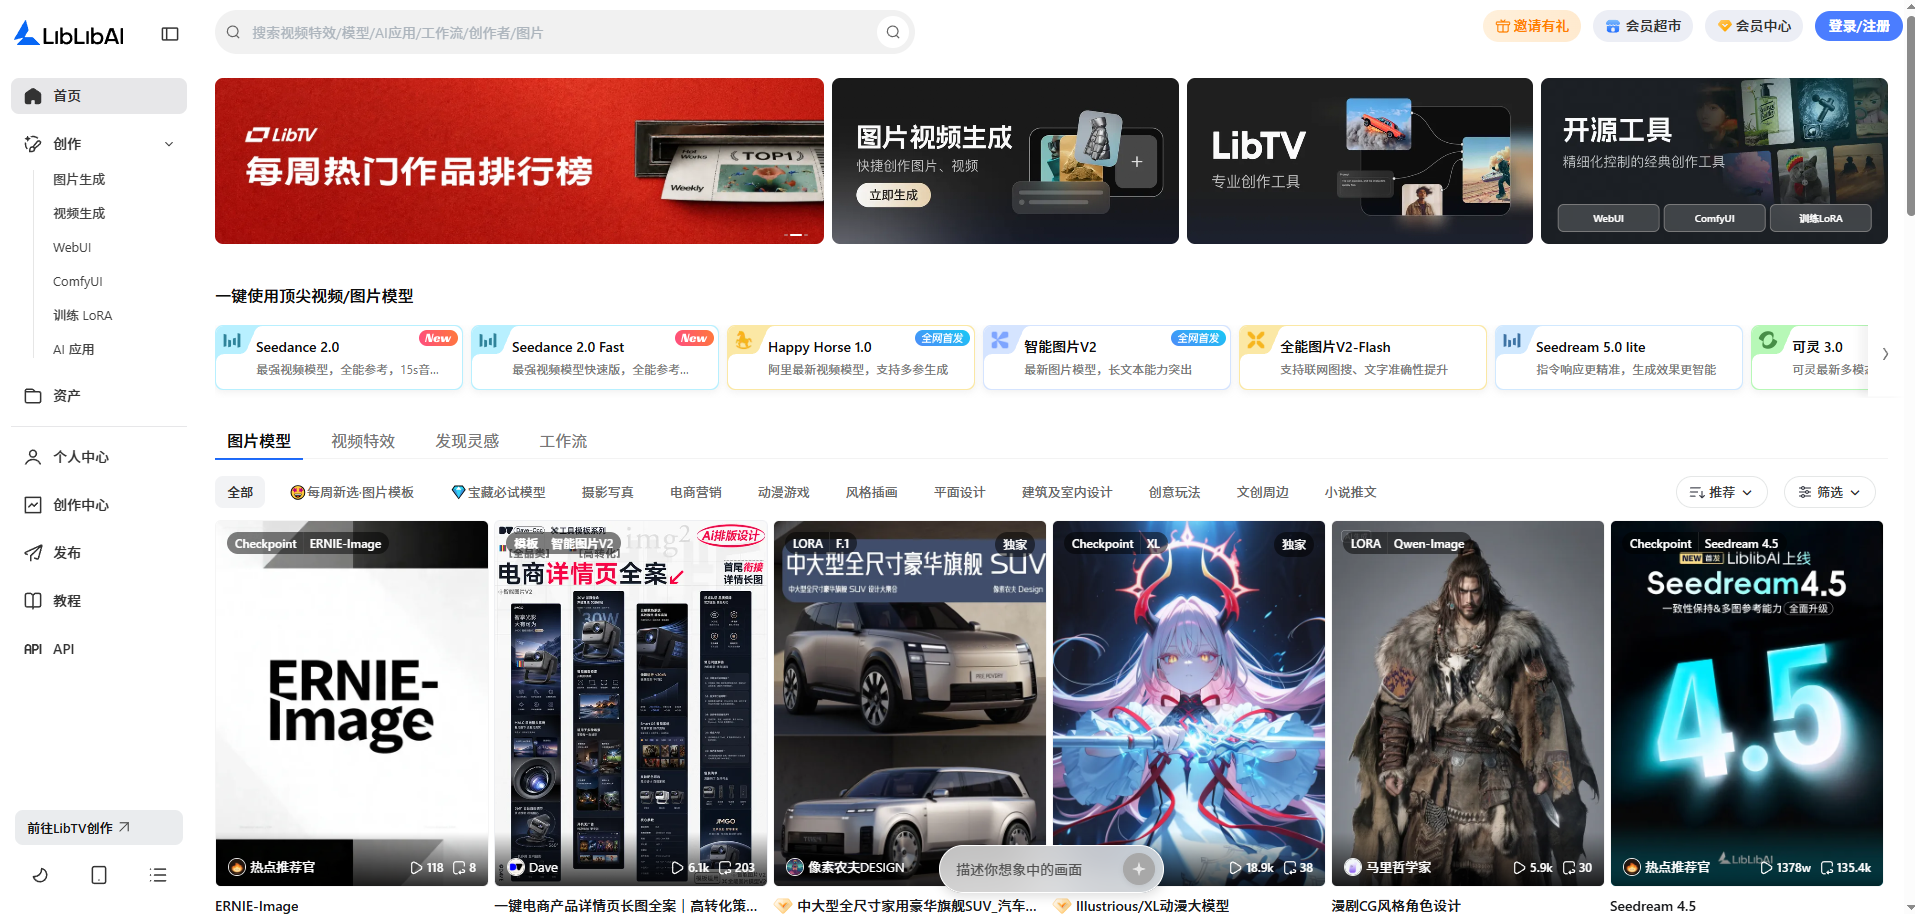Click 训练LoRA button in 开源工具 banner
1915x914 pixels.
click(1820, 218)
